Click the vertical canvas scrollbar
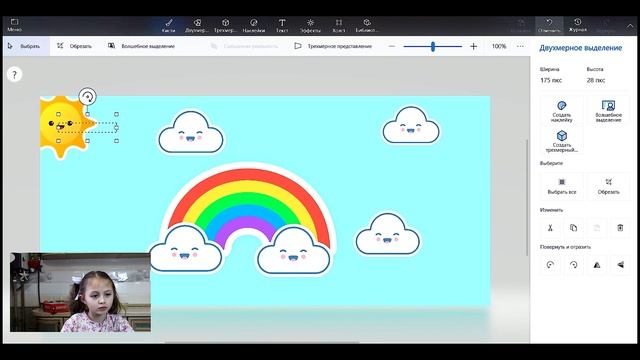640x360 pixels. tap(527, 198)
